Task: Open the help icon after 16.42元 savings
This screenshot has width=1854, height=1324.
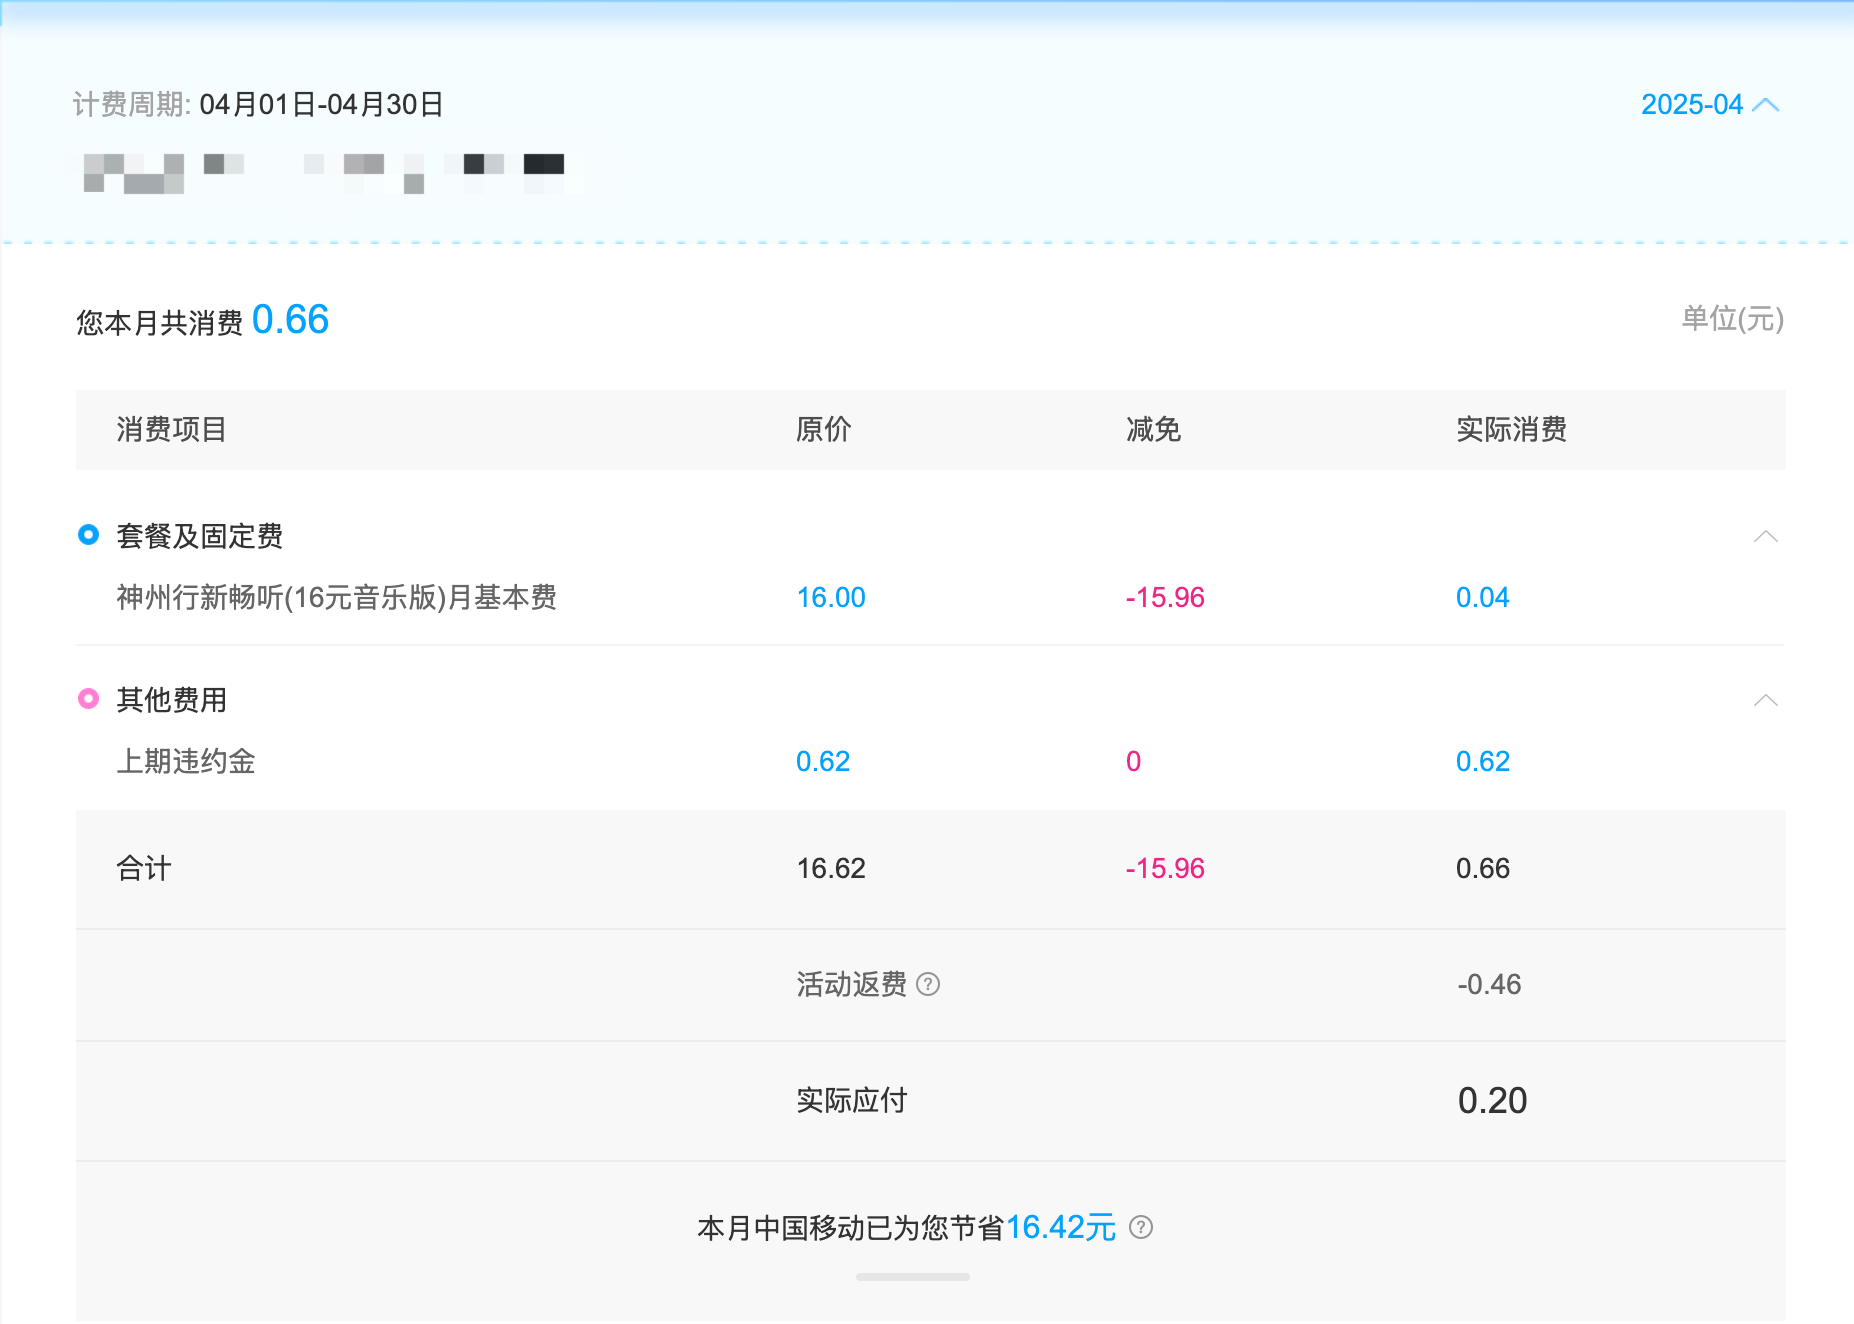Action: coord(1140,1227)
